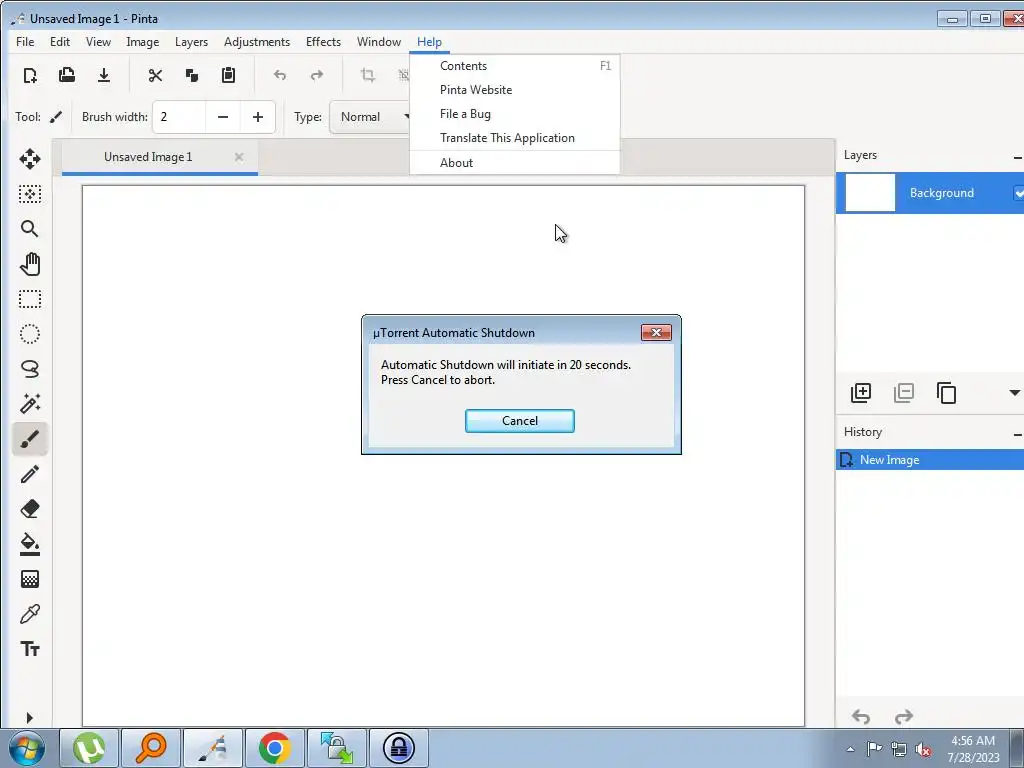
Task: Select the Paintbrush tool
Action: pos(29,439)
